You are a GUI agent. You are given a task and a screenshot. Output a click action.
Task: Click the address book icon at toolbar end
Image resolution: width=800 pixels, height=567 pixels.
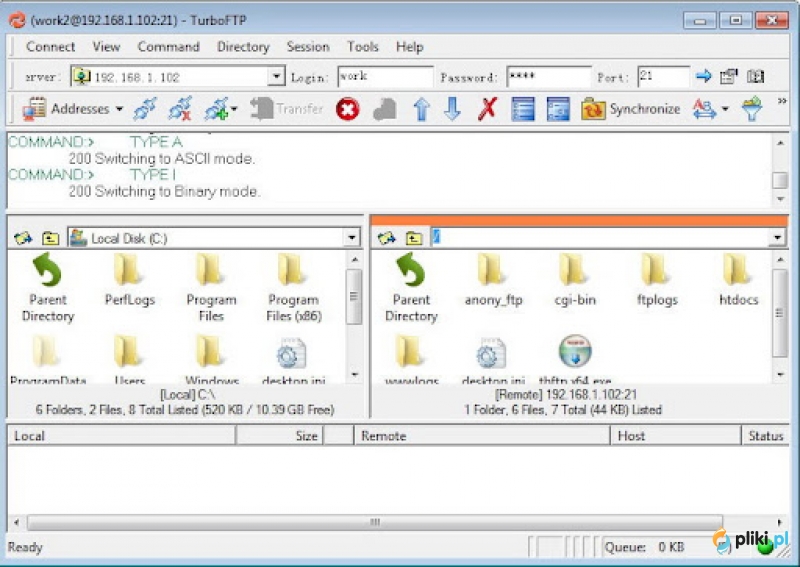pyautogui.click(x=756, y=77)
